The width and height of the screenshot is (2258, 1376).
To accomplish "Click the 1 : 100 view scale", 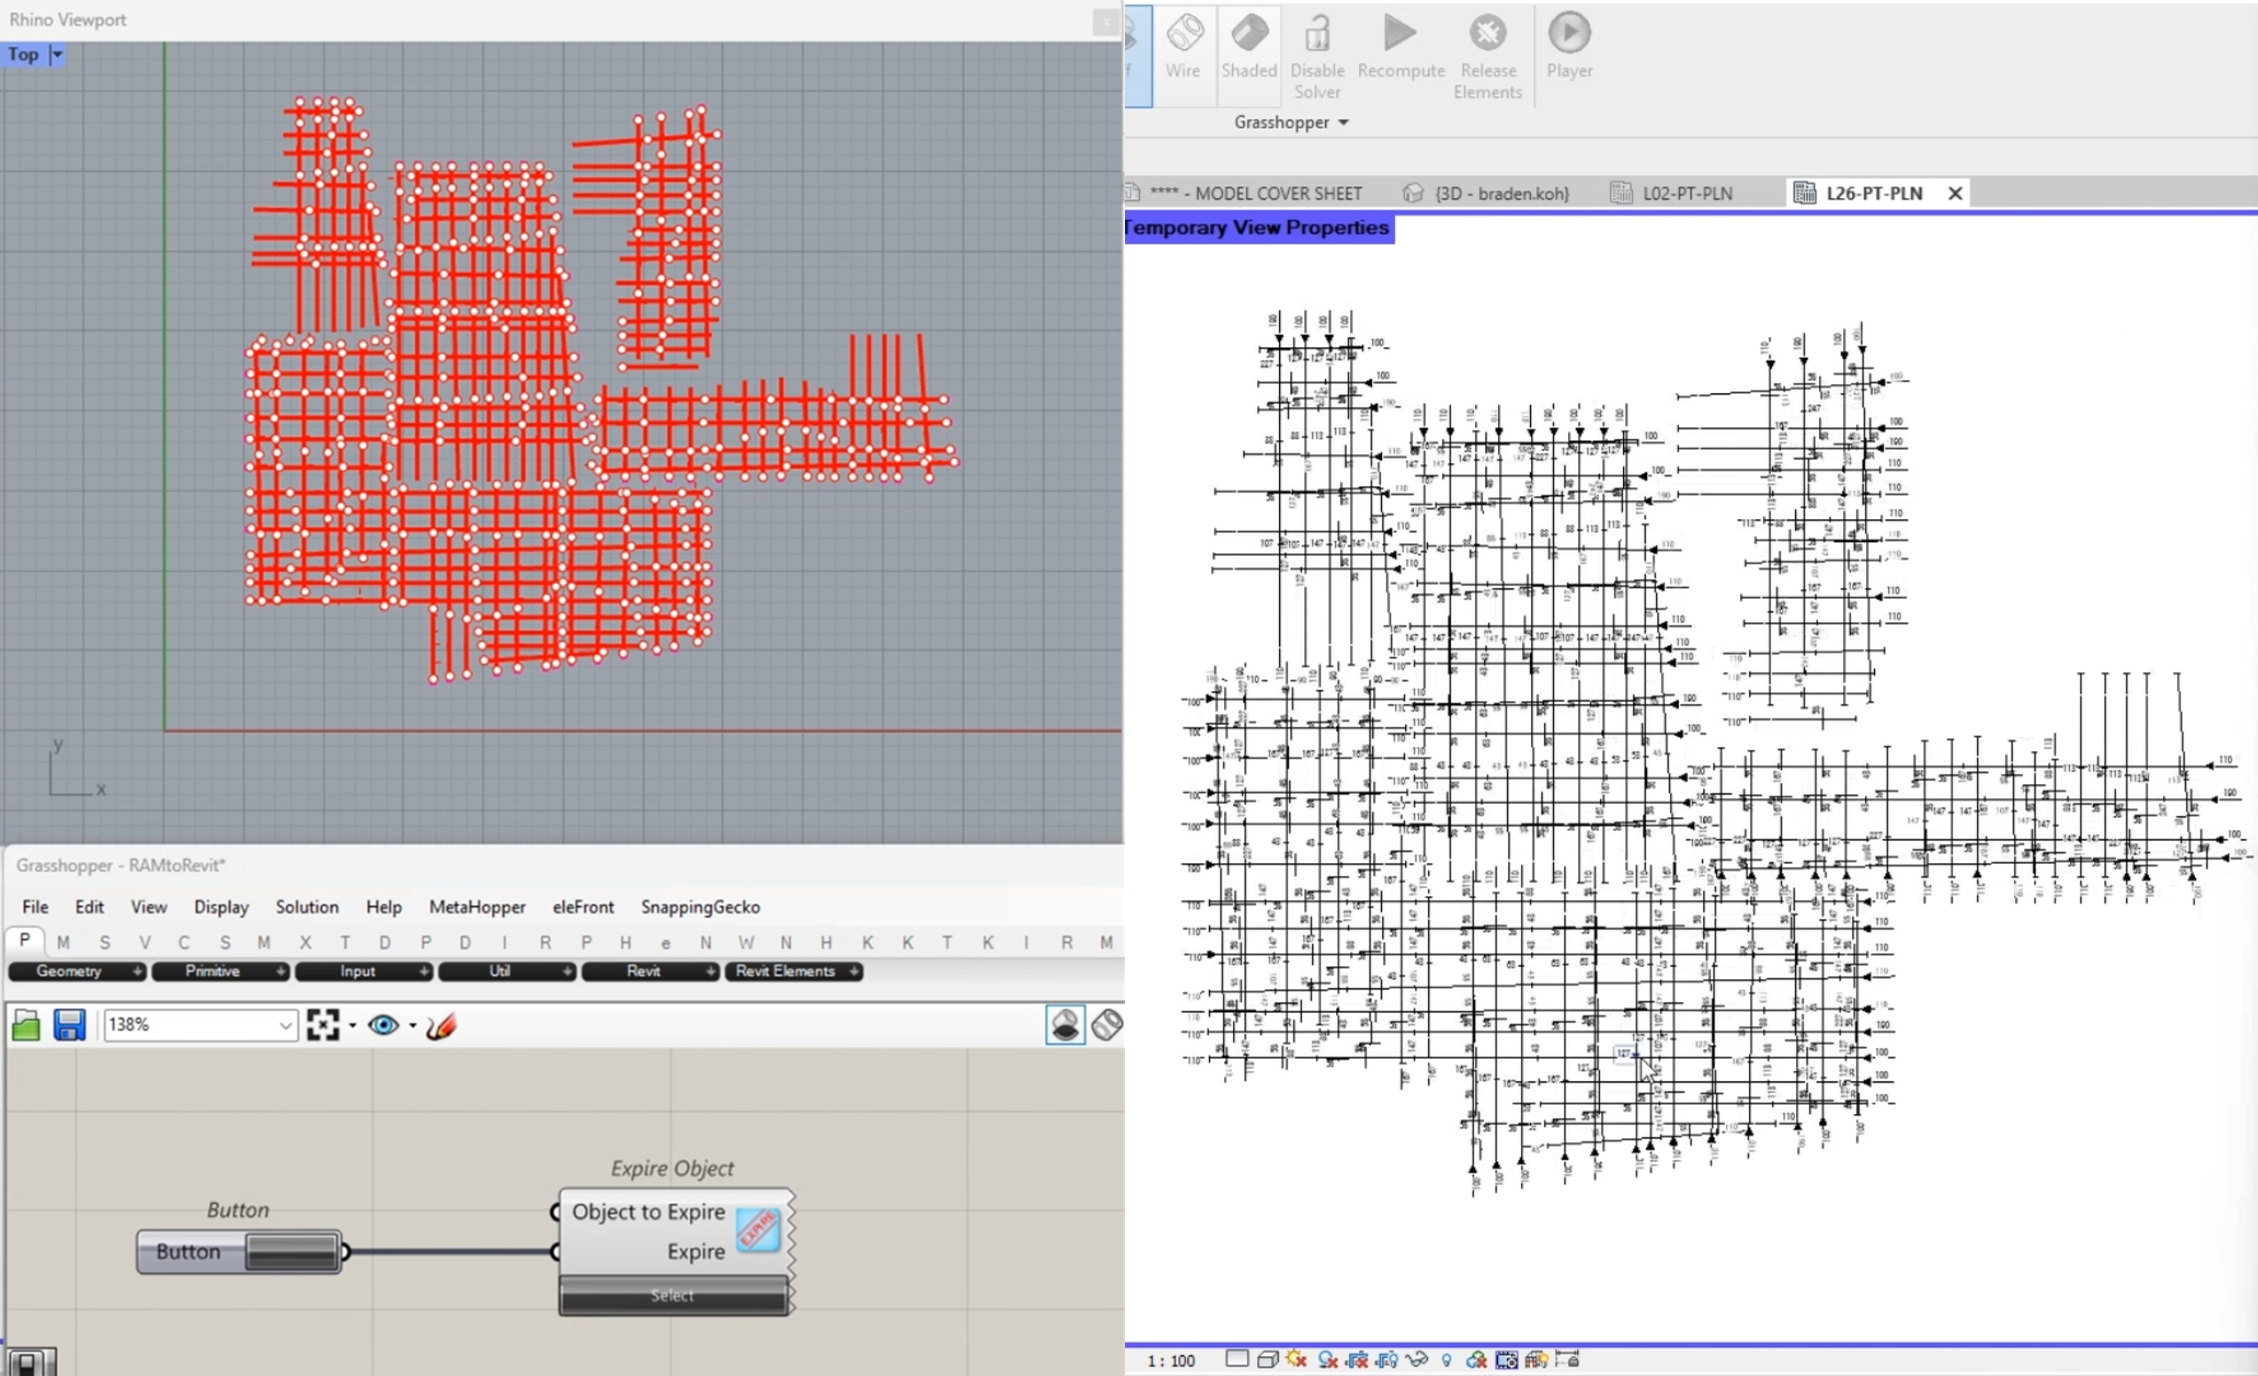I will [x=1170, y=1360].
